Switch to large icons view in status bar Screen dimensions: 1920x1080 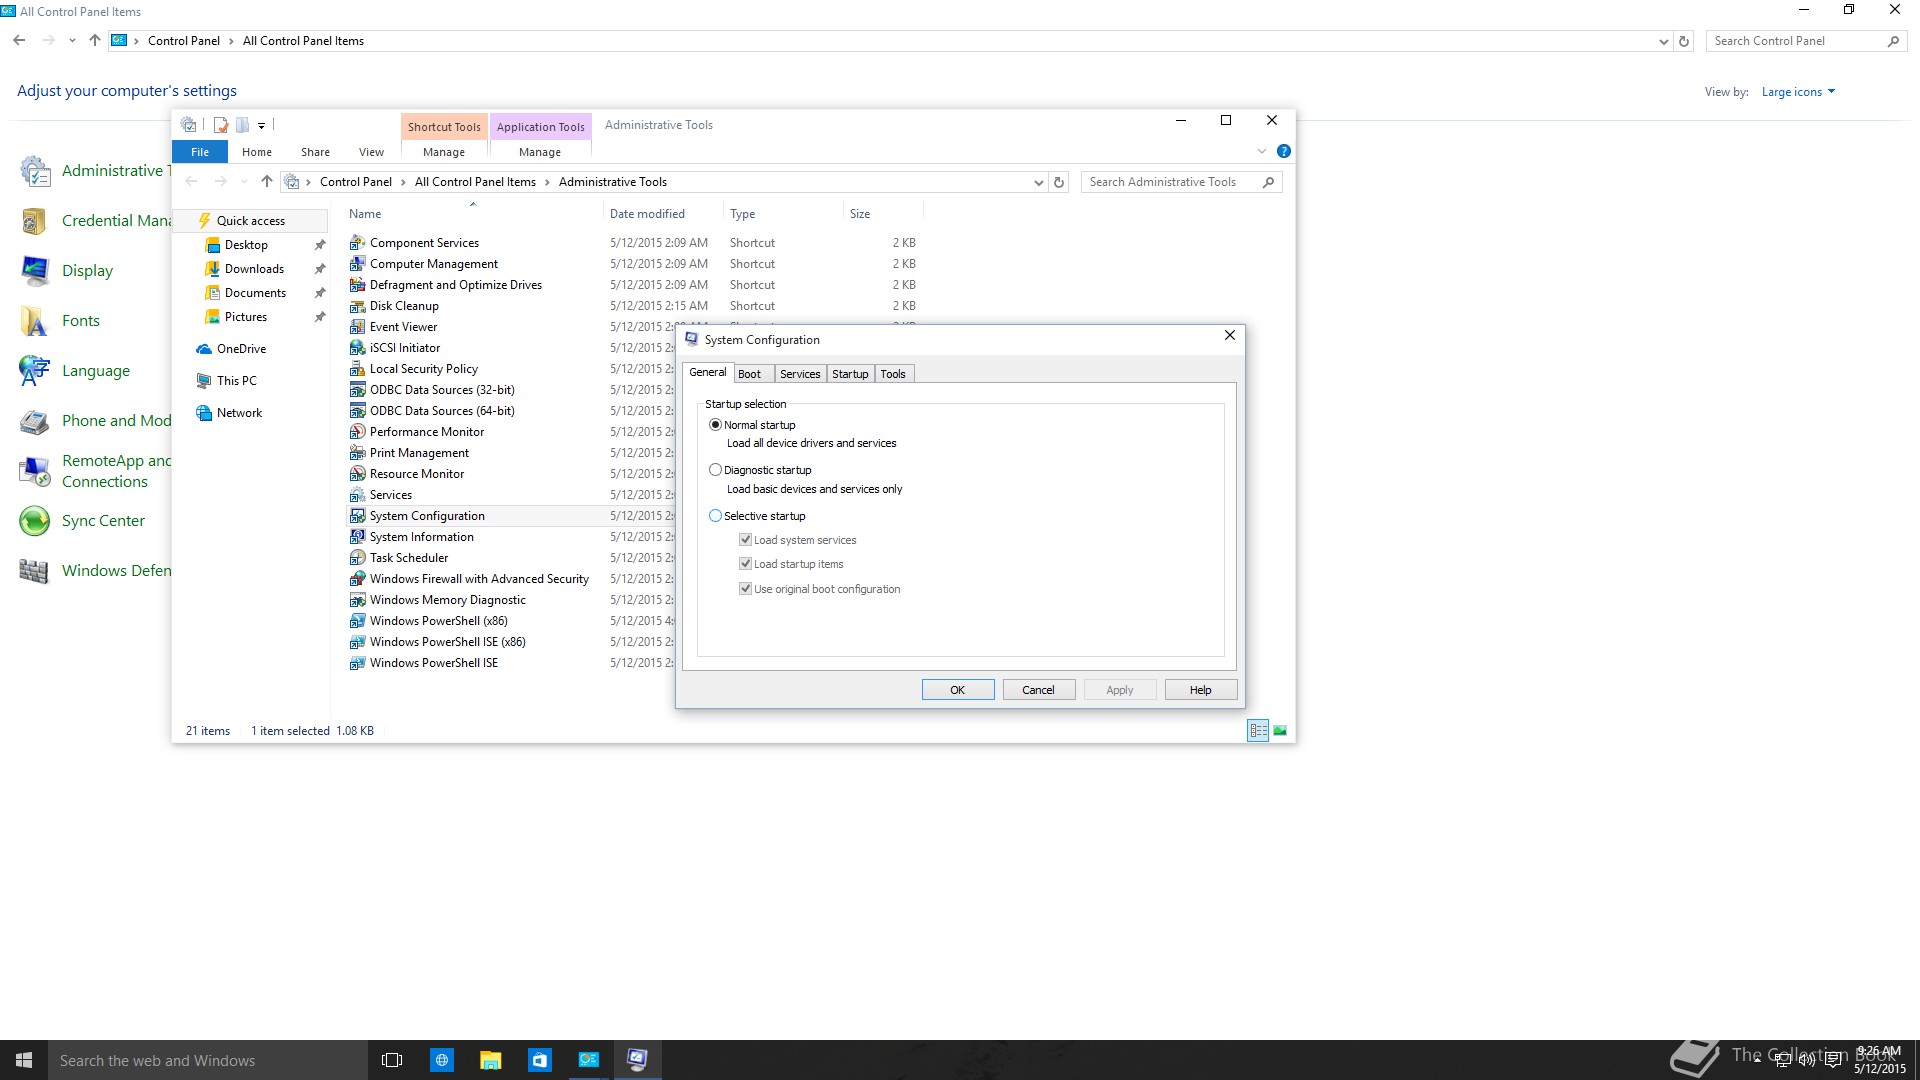[x=1280, y=731]
